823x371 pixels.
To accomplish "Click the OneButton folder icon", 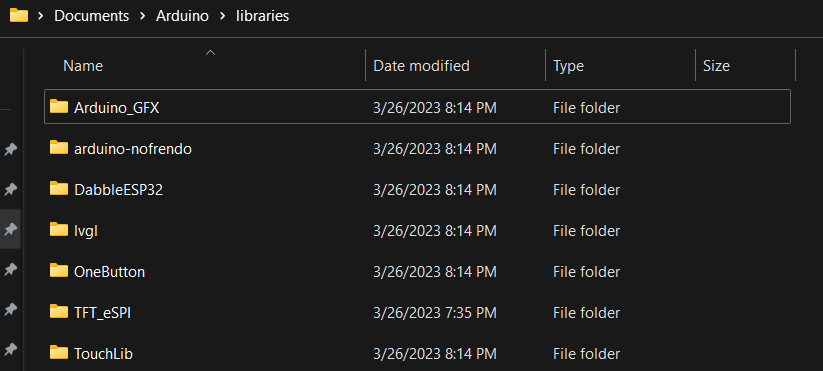I will (59, 271).
